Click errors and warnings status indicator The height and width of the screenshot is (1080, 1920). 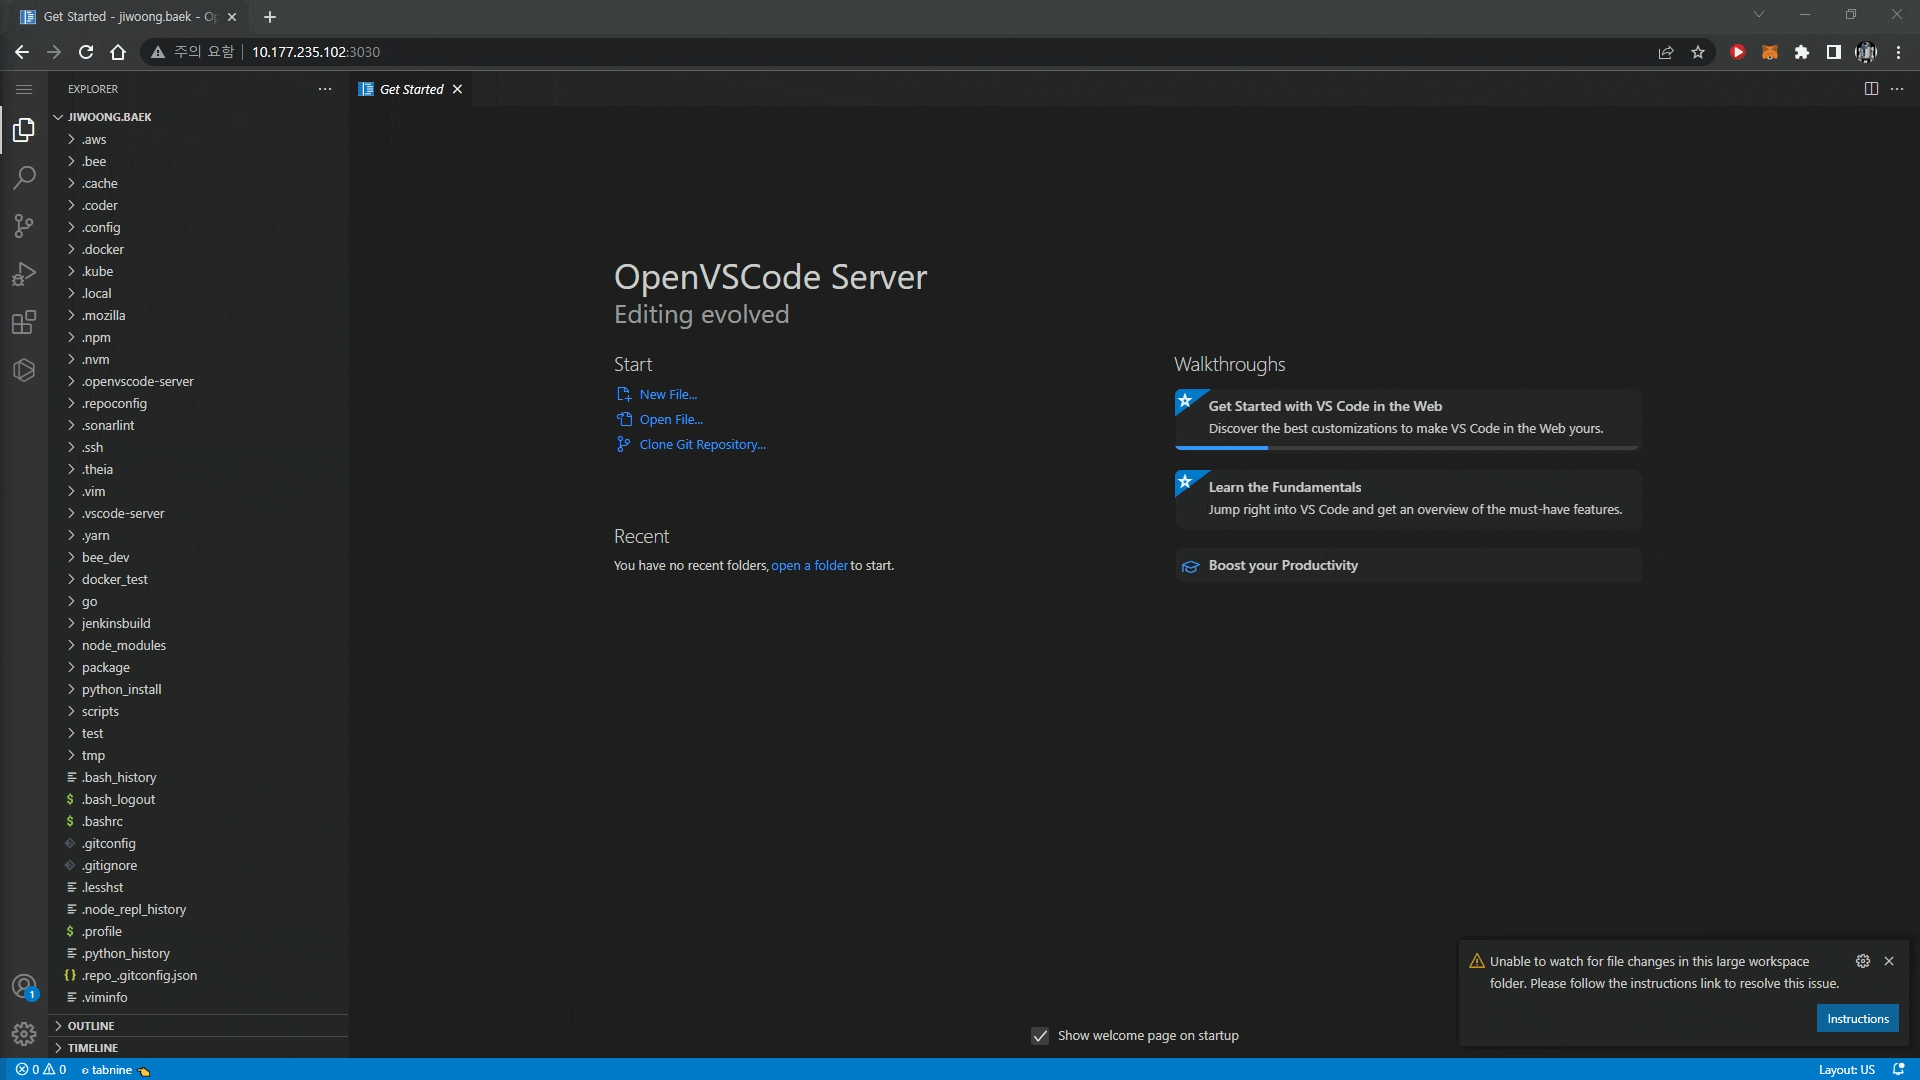coord(41,1069)
